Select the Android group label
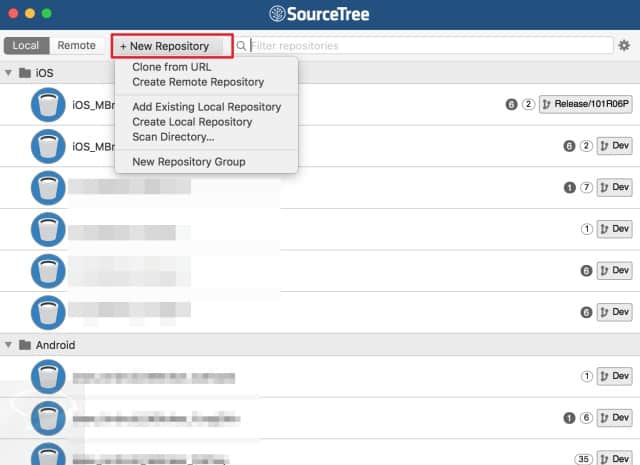This screenshot has width=640, height=465. 56,345
